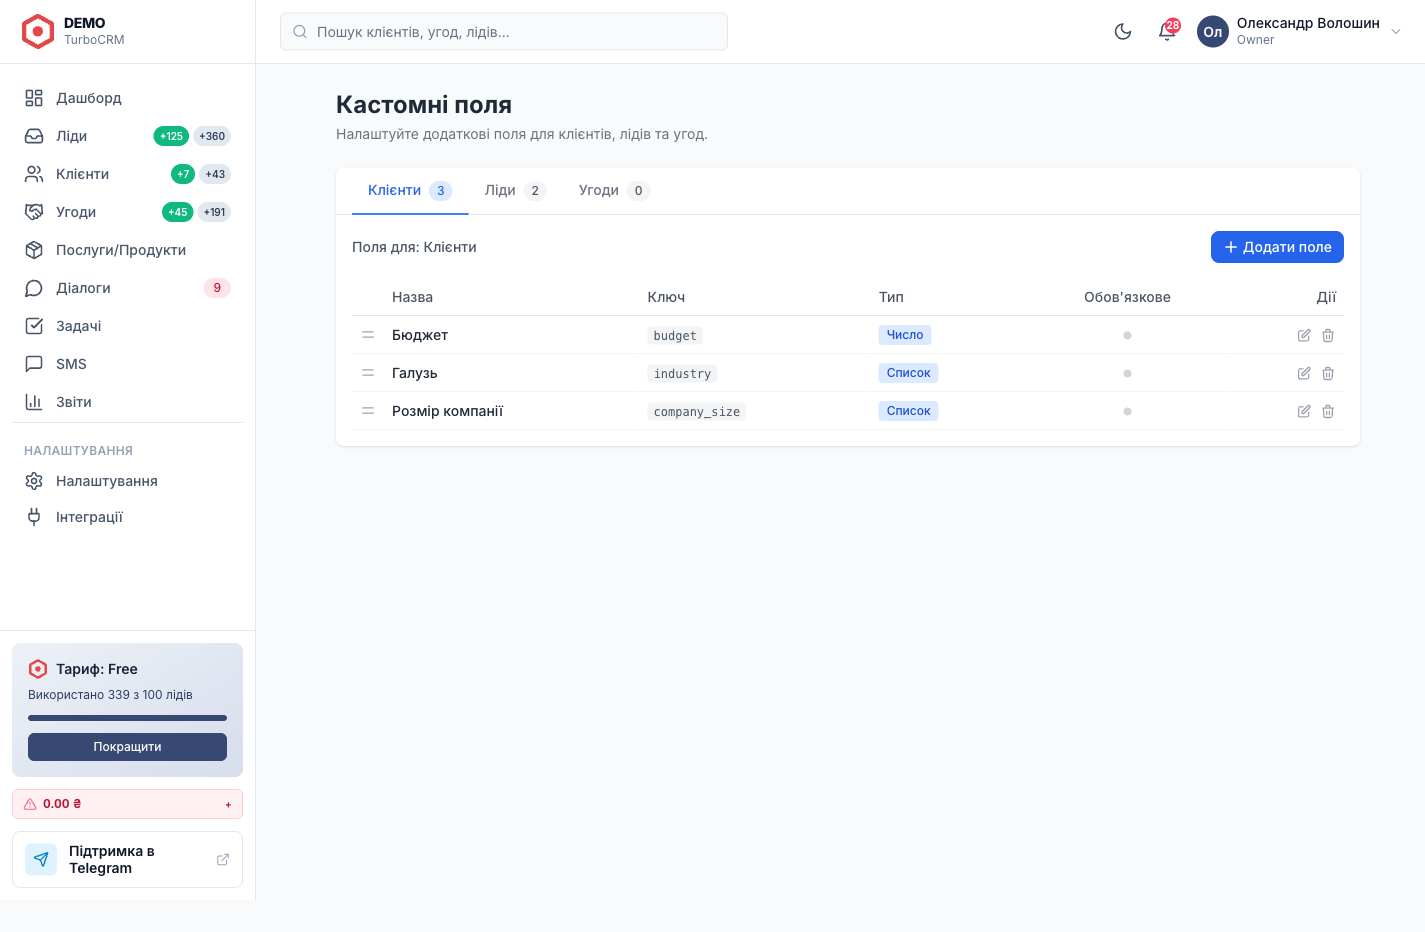
Task: Edit the Бюджет field
Action: tap(1304, 335)
